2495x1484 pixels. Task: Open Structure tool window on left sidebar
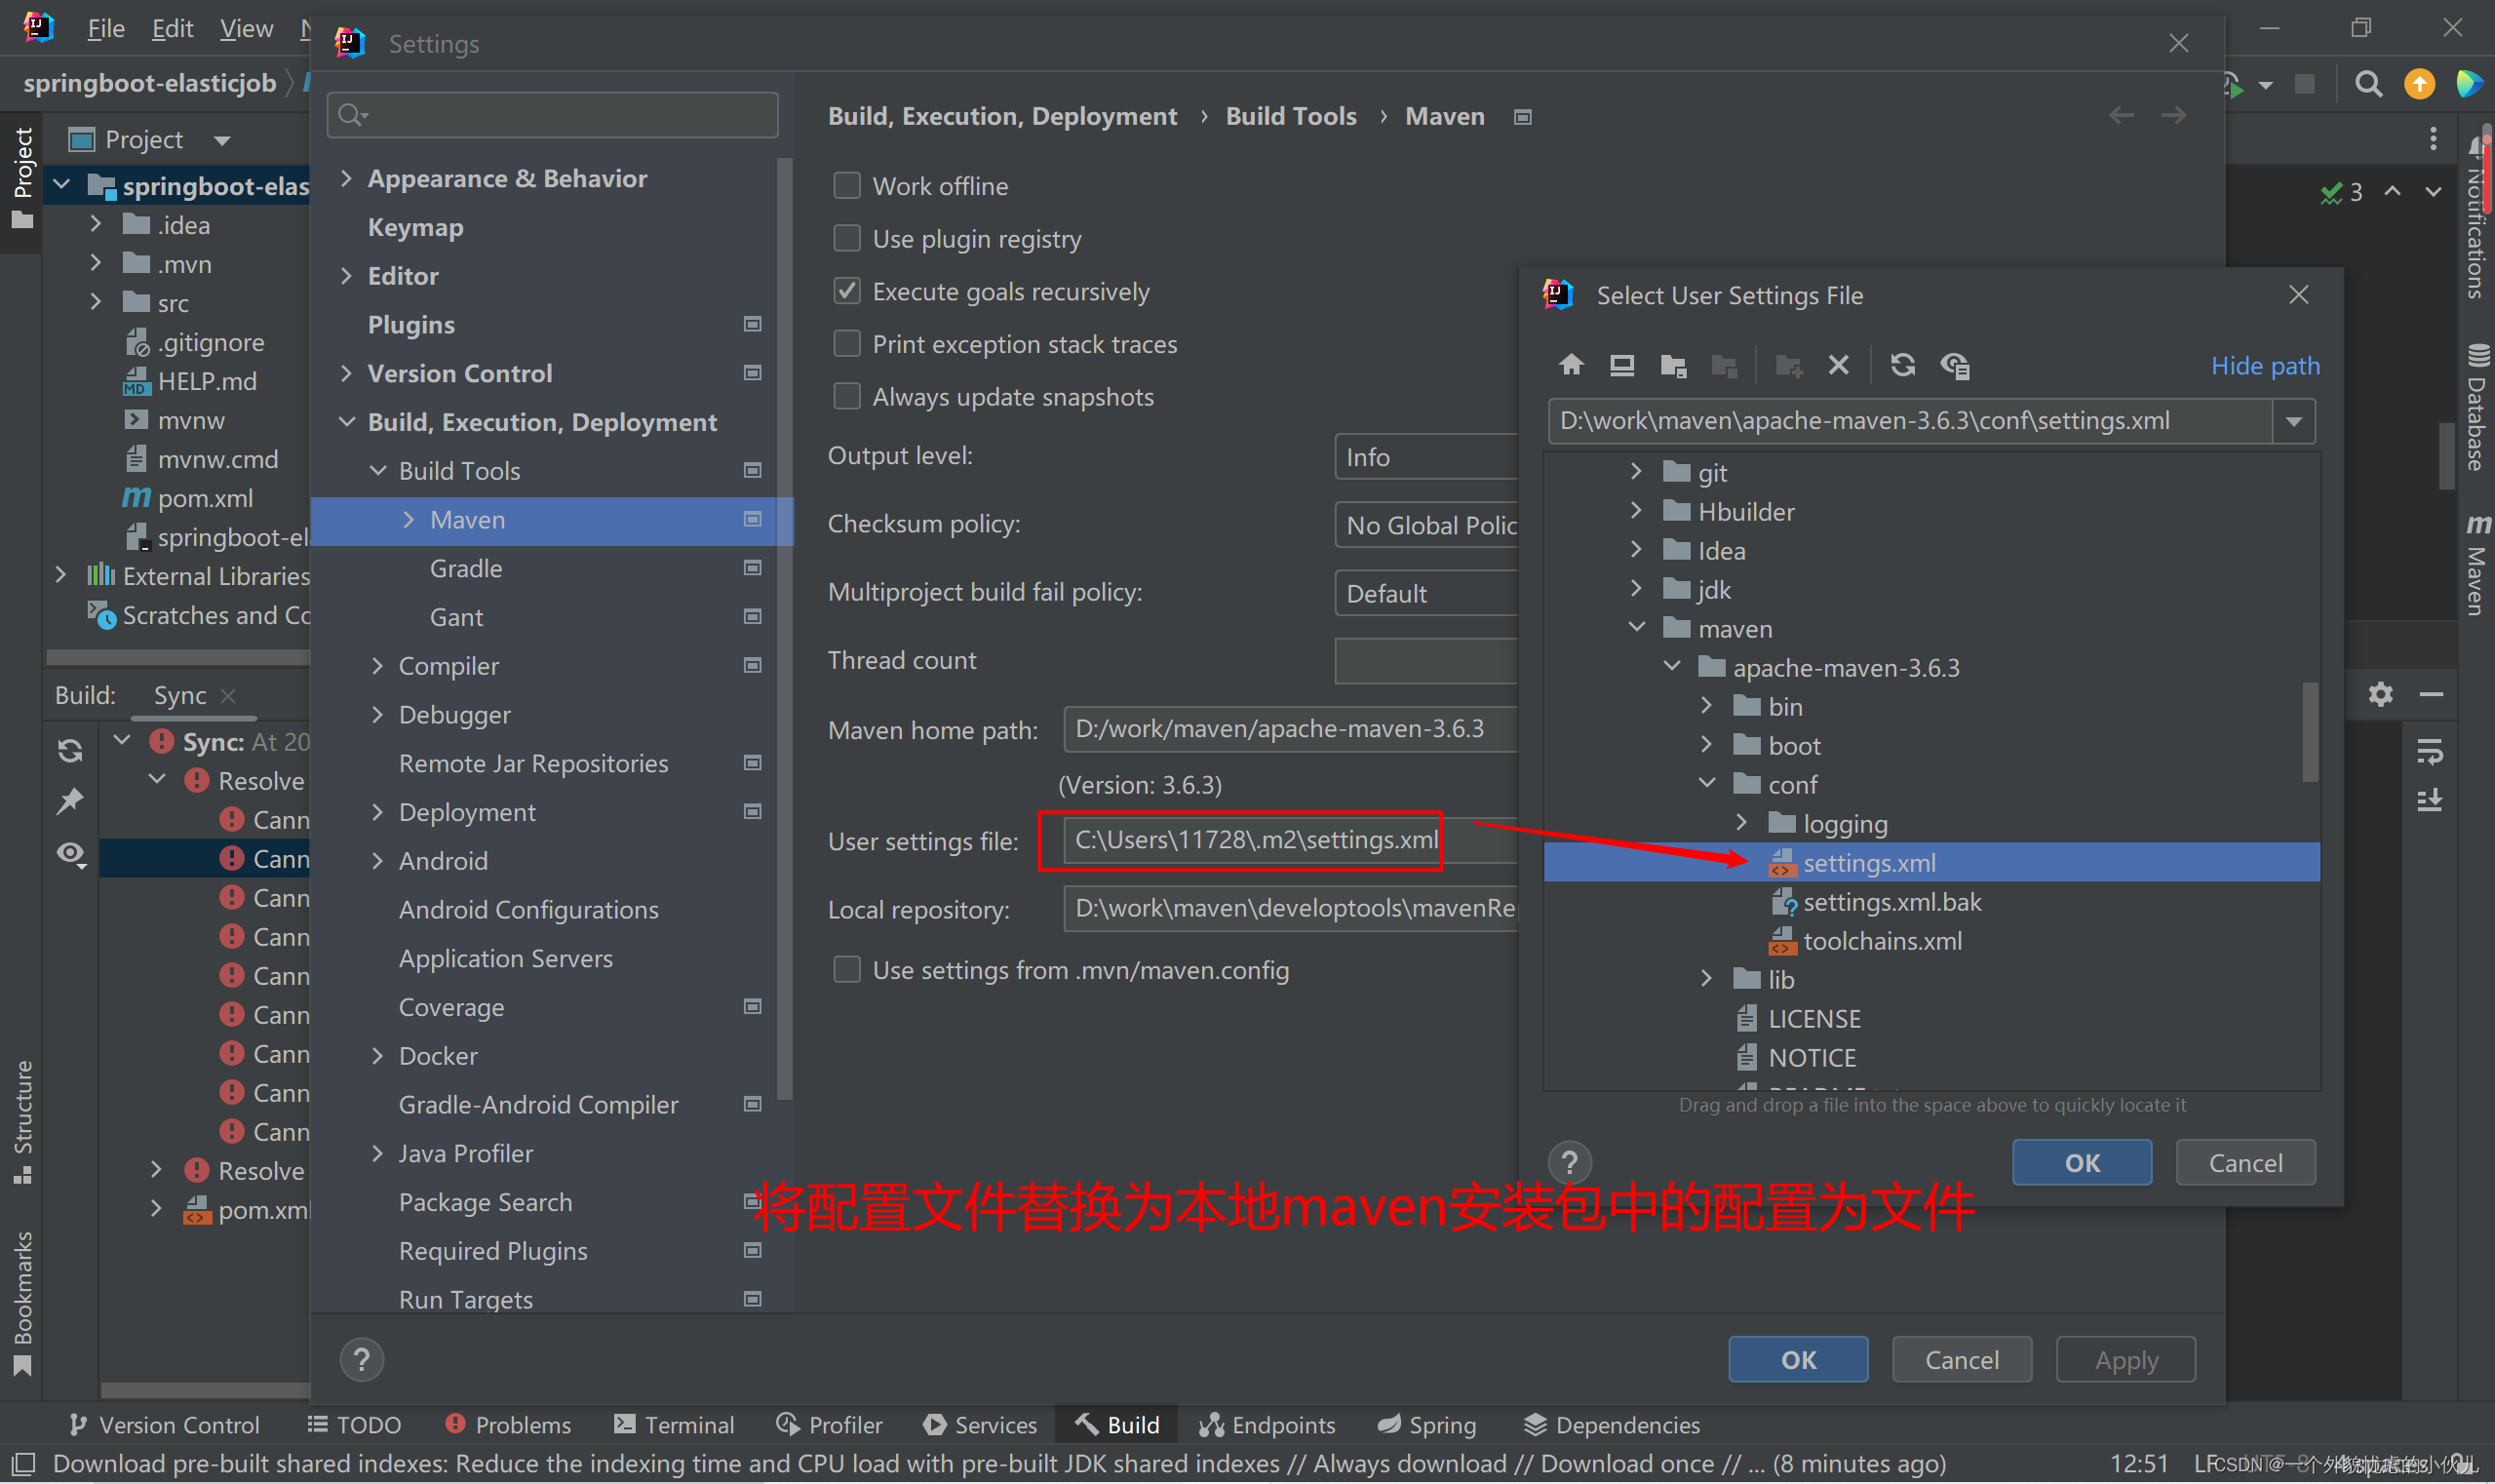click(22, 1121)
